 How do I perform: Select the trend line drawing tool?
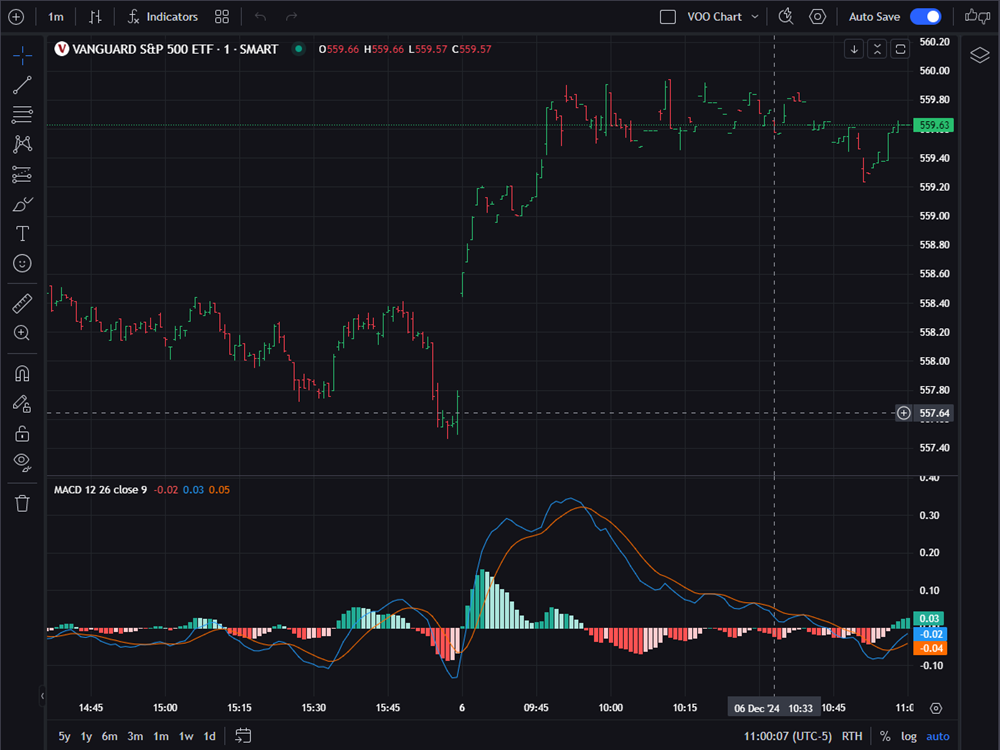point(22,85)
